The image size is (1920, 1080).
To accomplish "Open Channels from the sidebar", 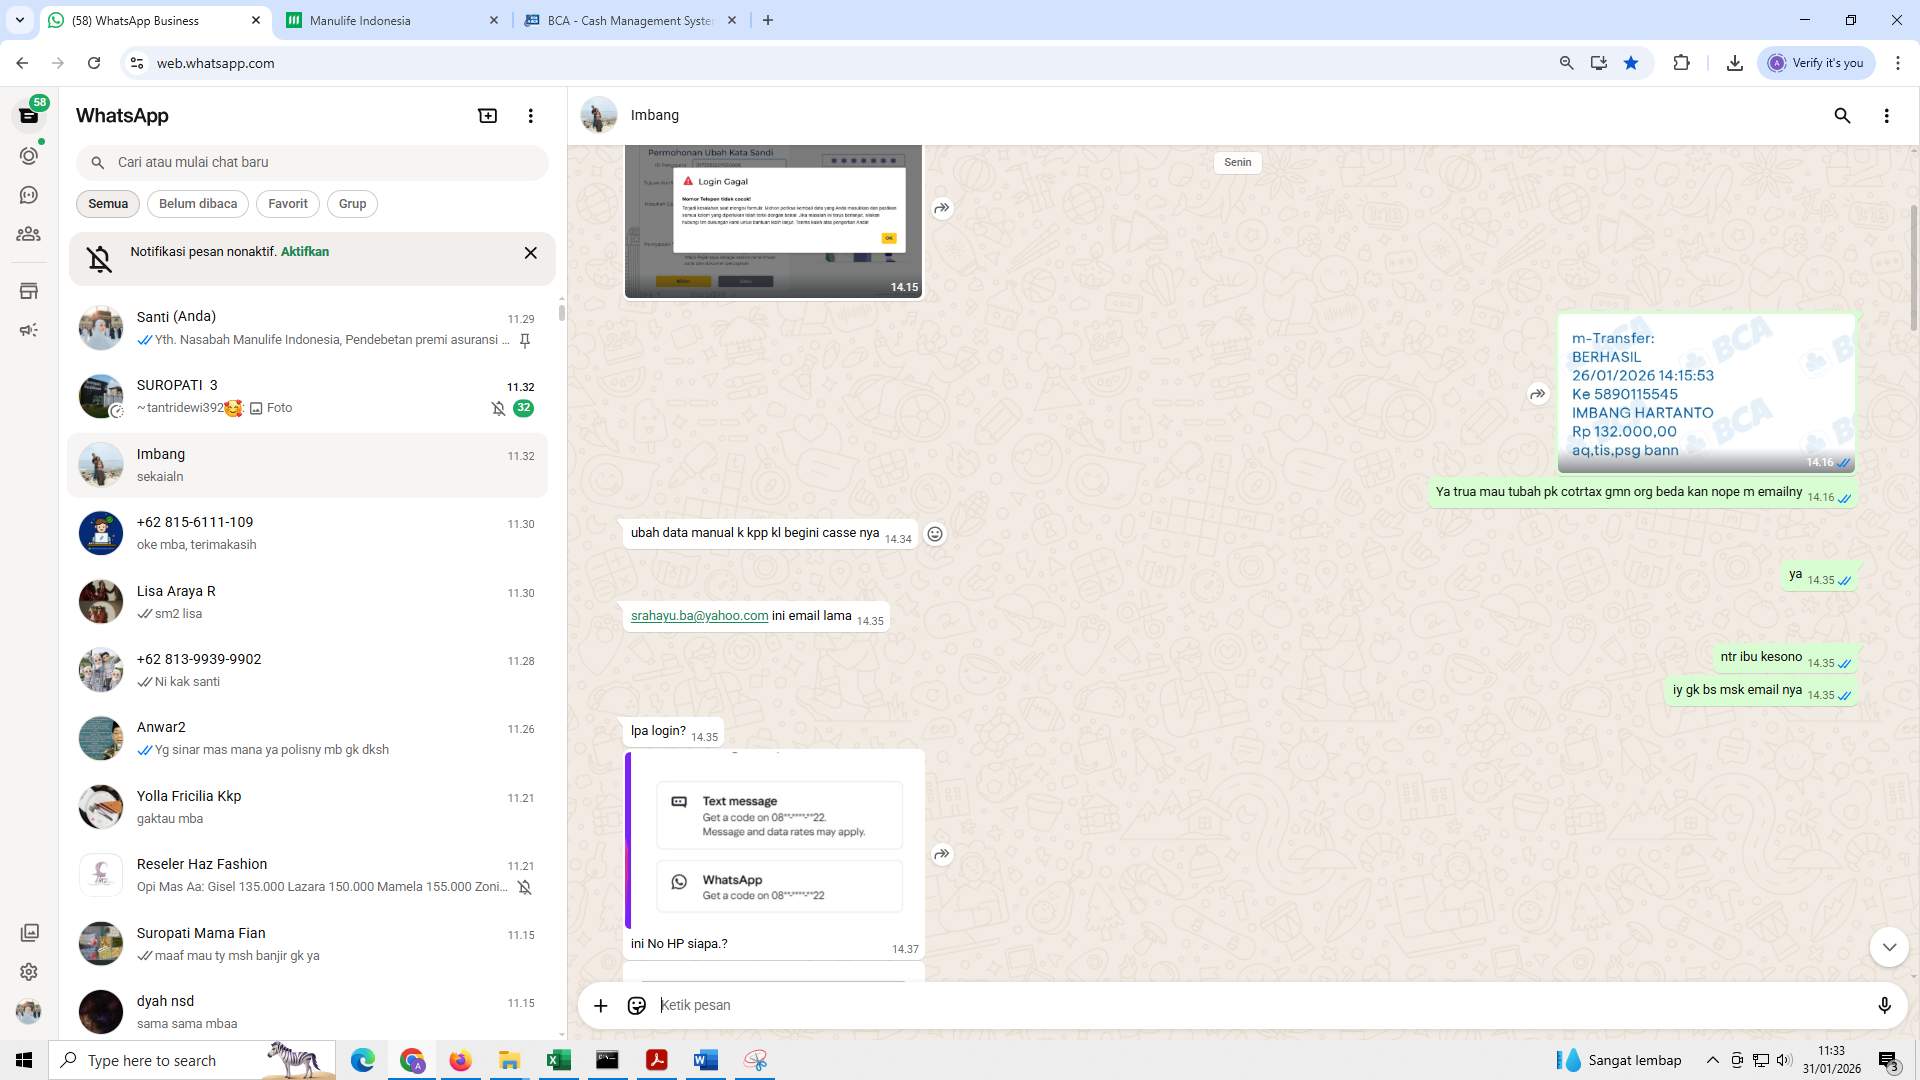I will click(x=29, y=195).
